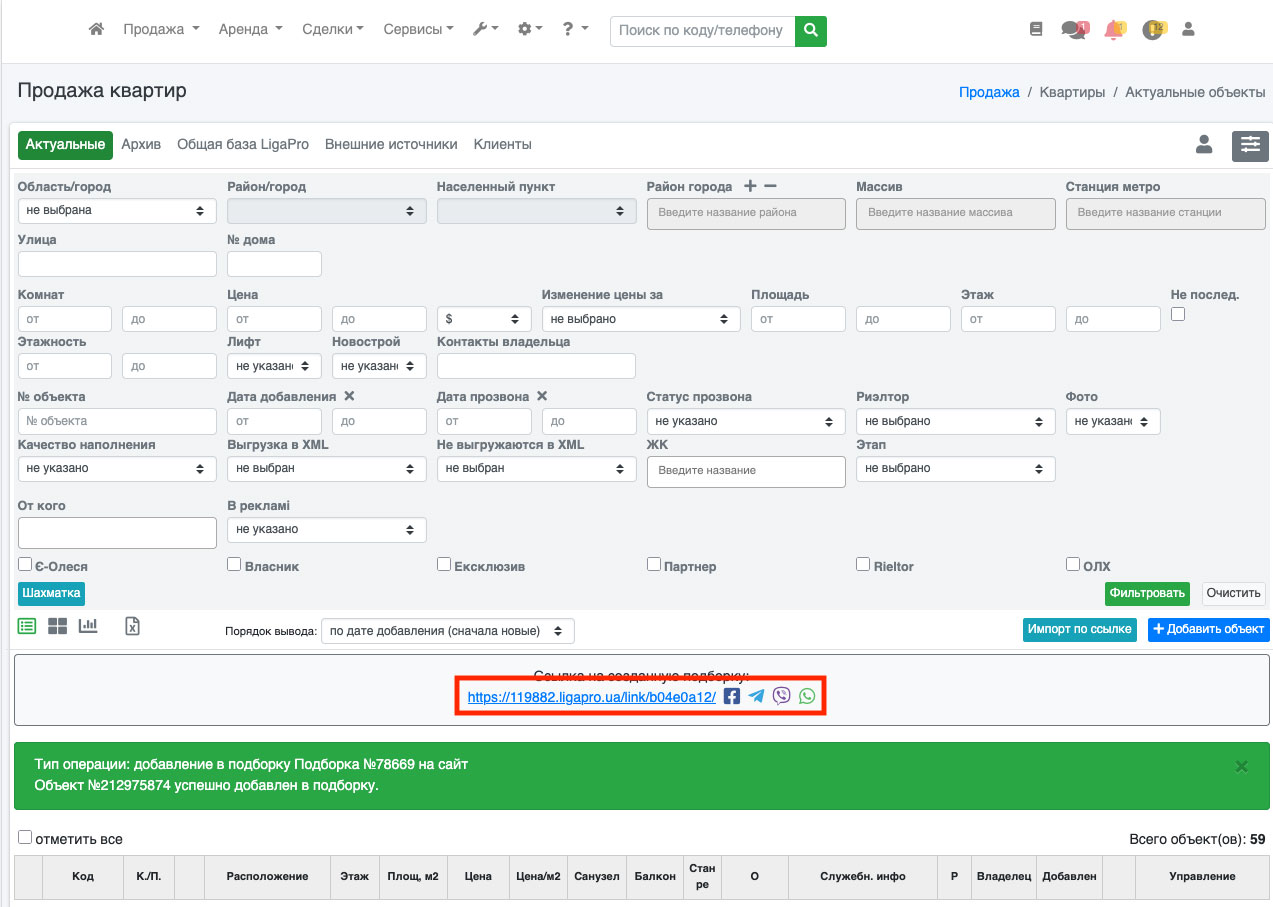Open the Риэлтор dropdown
The width and height of the screenshot is (1273, 907).
pyautogui.click(x=956, y=421)
